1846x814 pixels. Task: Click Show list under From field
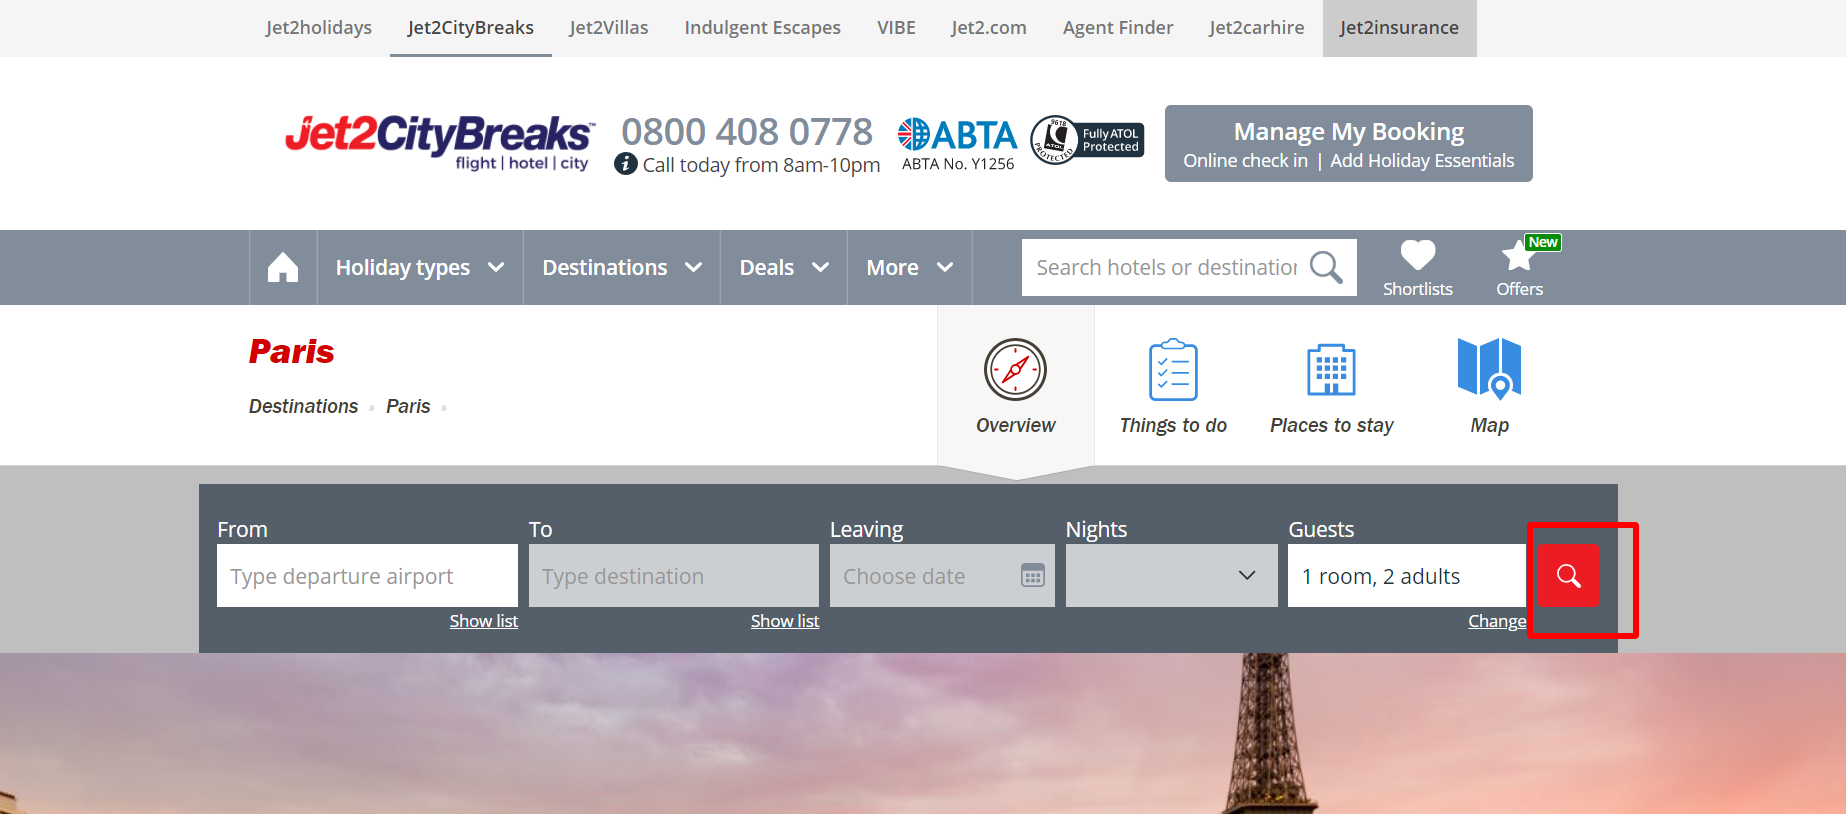click(484, 621)
